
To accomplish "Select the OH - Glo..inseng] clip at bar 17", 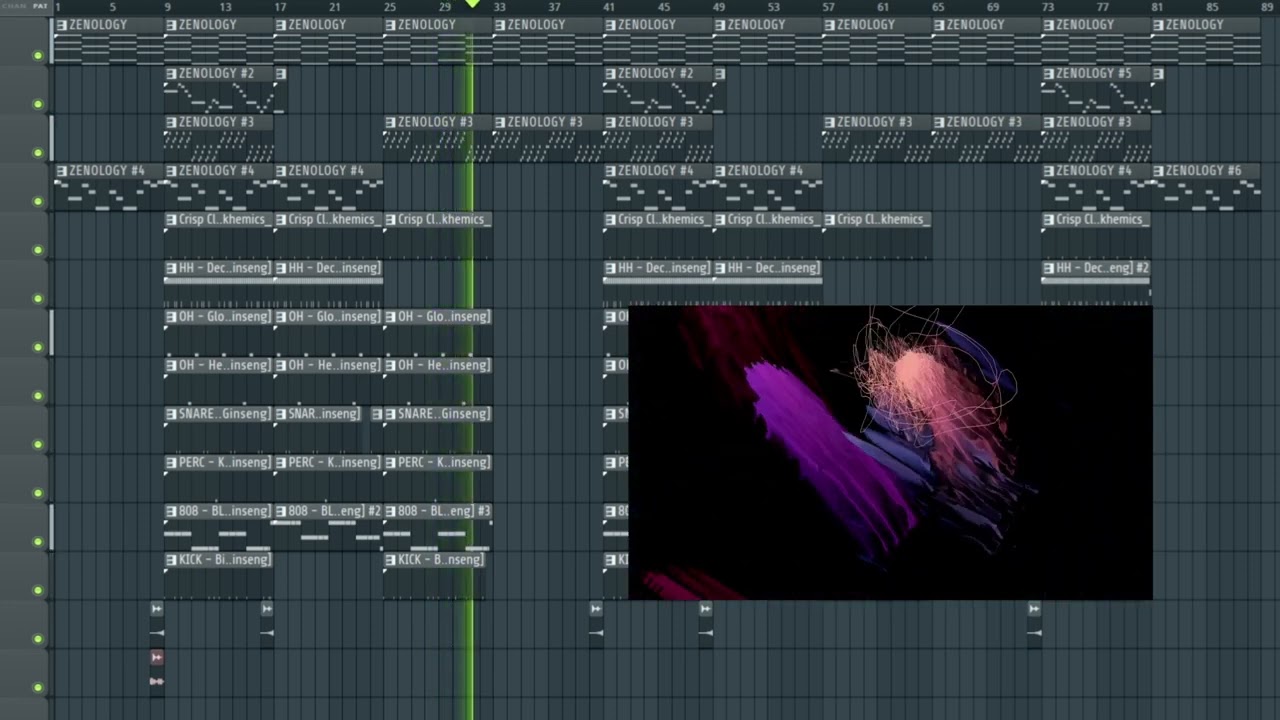I will 328,333.
